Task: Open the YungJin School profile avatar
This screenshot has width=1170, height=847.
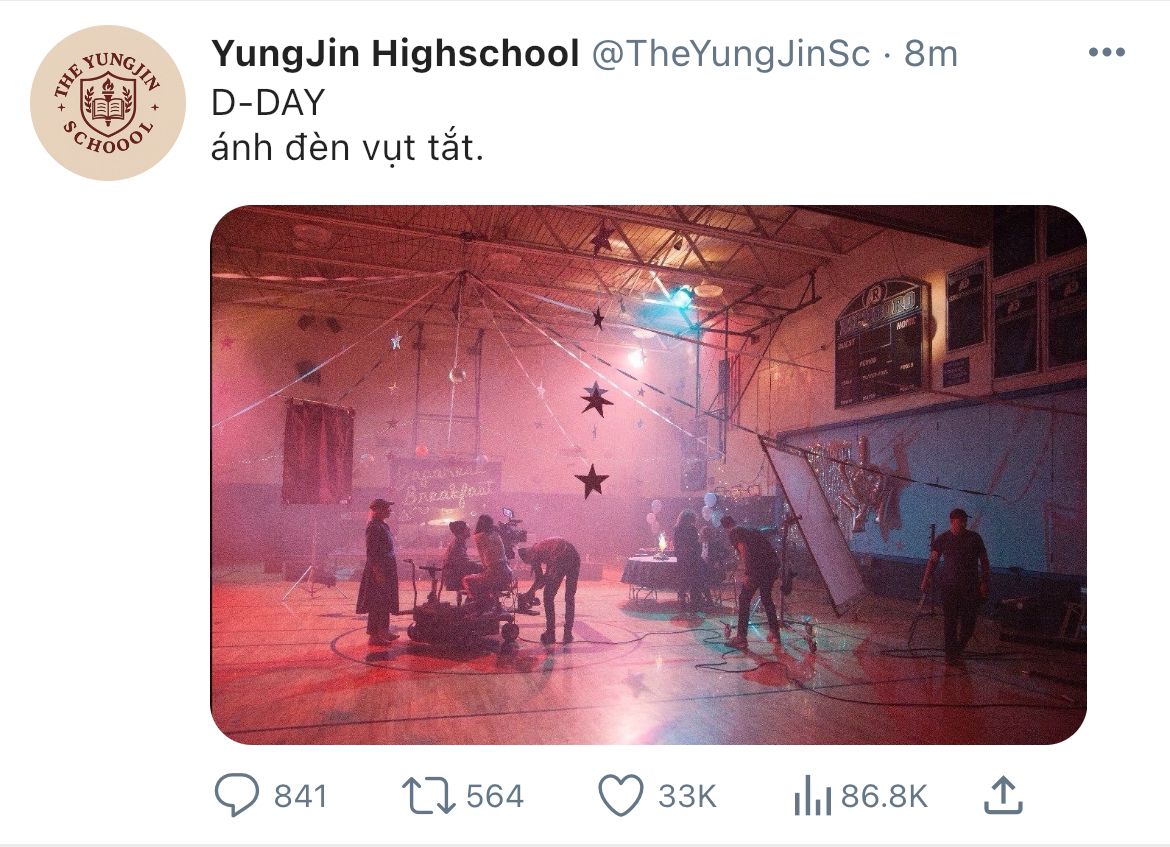Action: [107, 103]
